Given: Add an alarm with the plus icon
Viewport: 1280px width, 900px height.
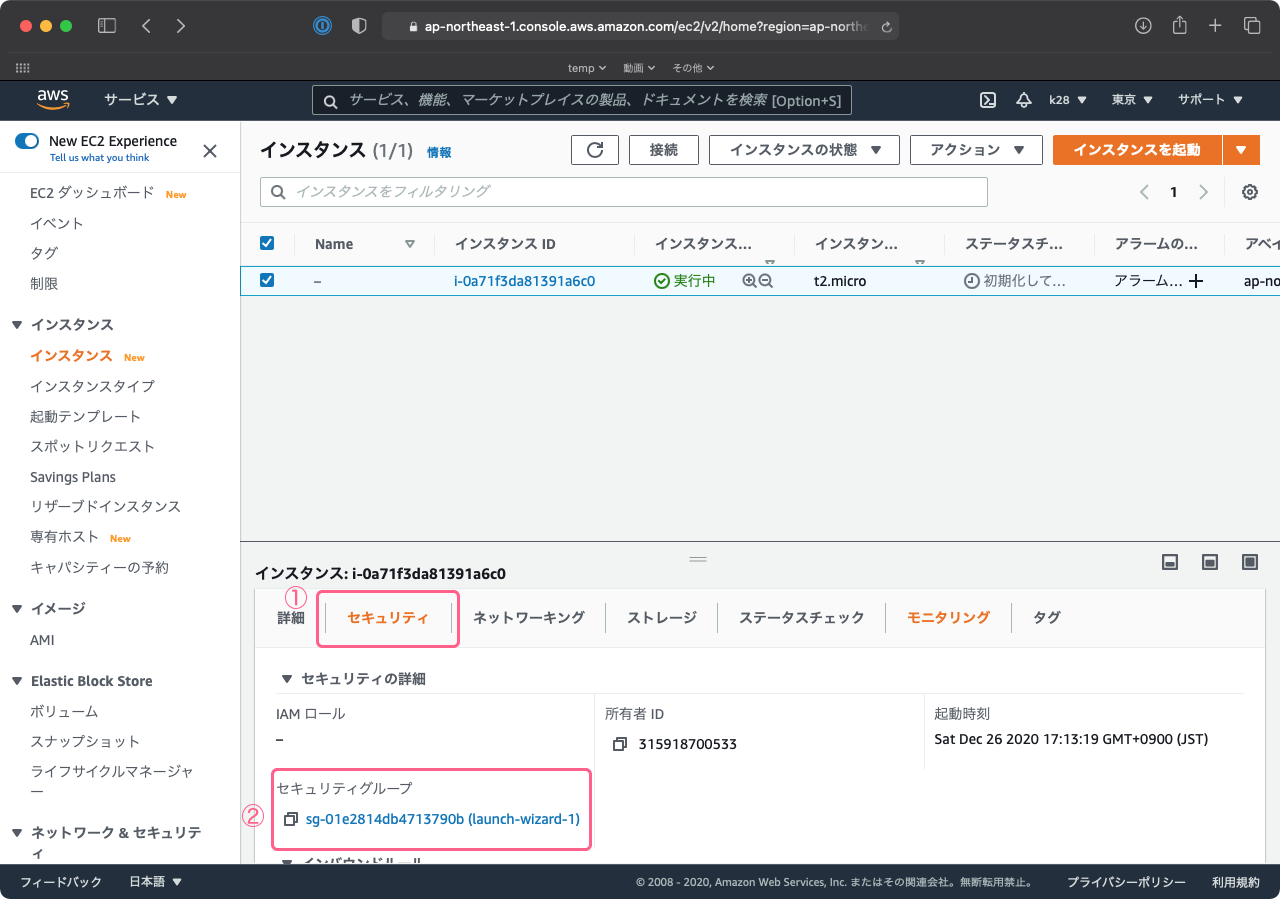Looking at the screenshot, I should (1195, 282).
